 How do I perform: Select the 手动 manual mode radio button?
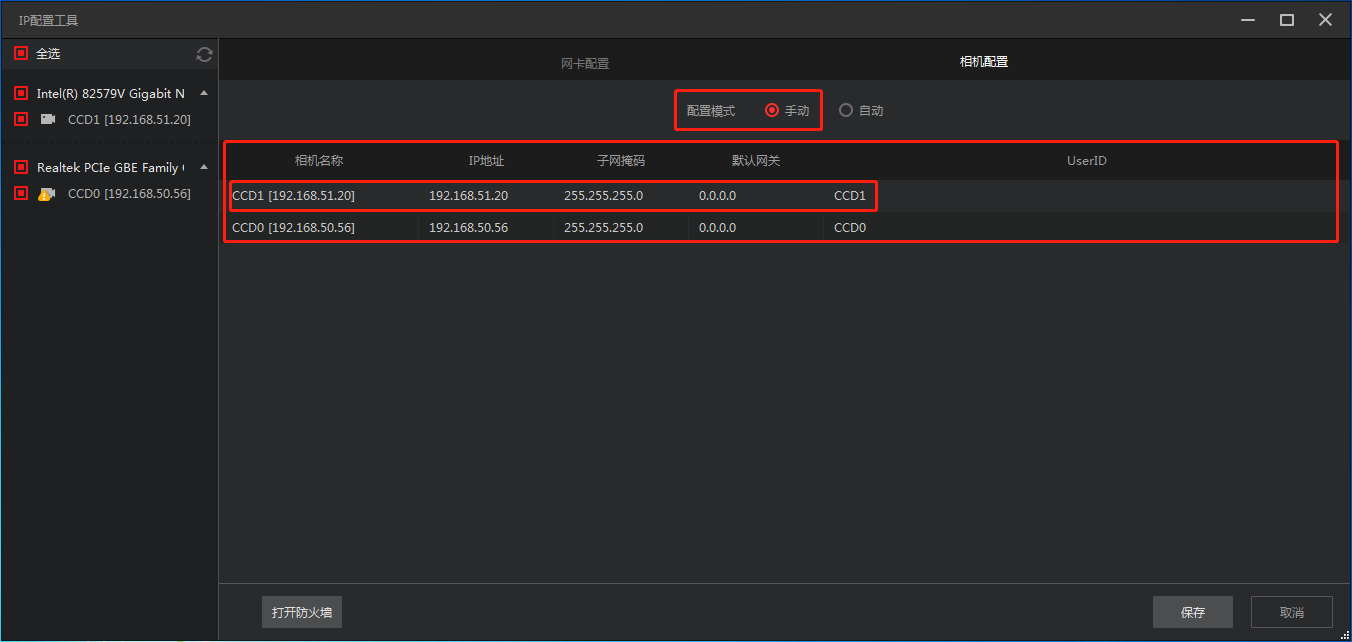[772, 111]
